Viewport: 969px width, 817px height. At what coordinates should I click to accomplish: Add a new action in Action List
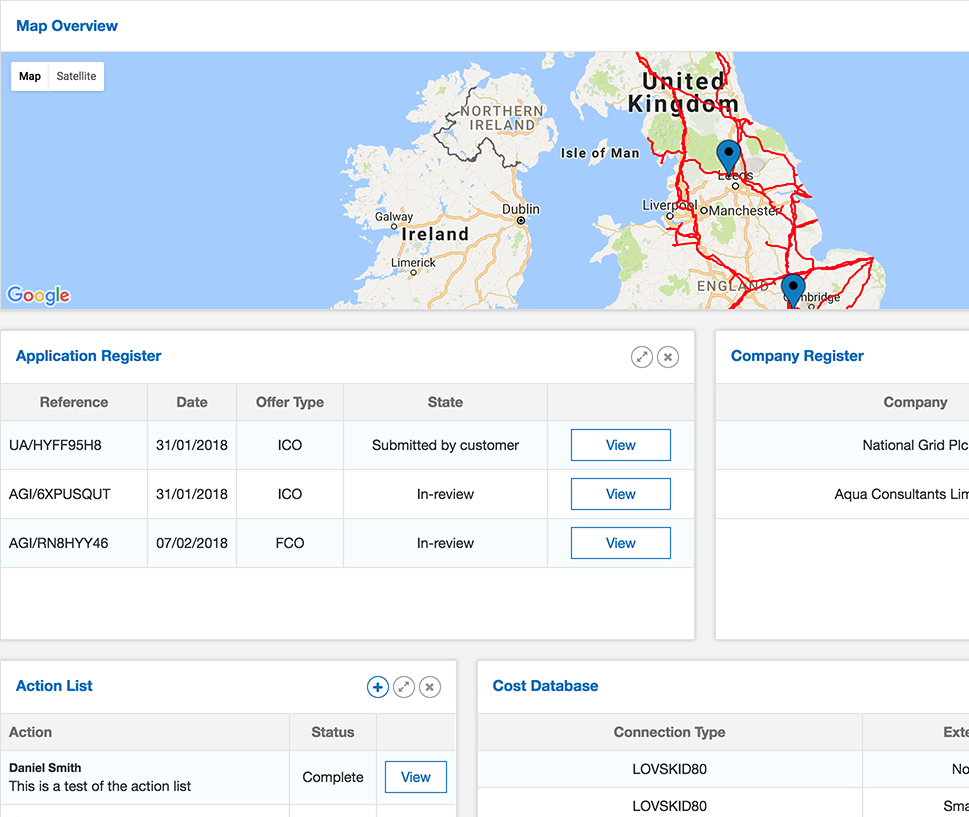coord(377,687)
